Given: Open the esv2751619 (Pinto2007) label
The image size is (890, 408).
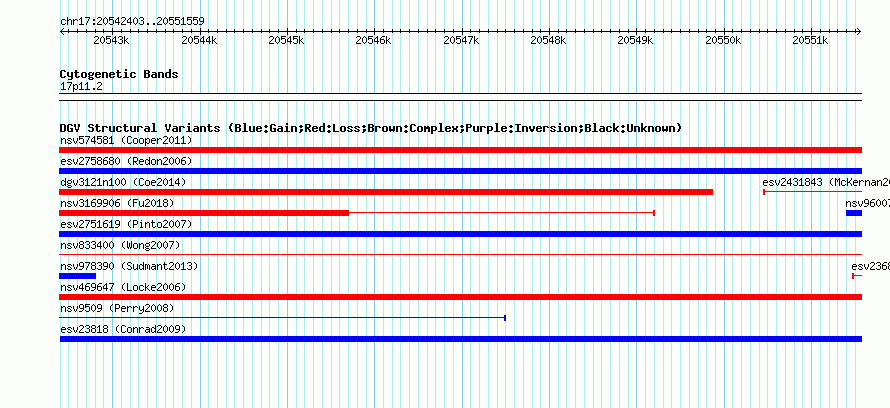Looking at the screenshot, I should [x=126, y=224].
